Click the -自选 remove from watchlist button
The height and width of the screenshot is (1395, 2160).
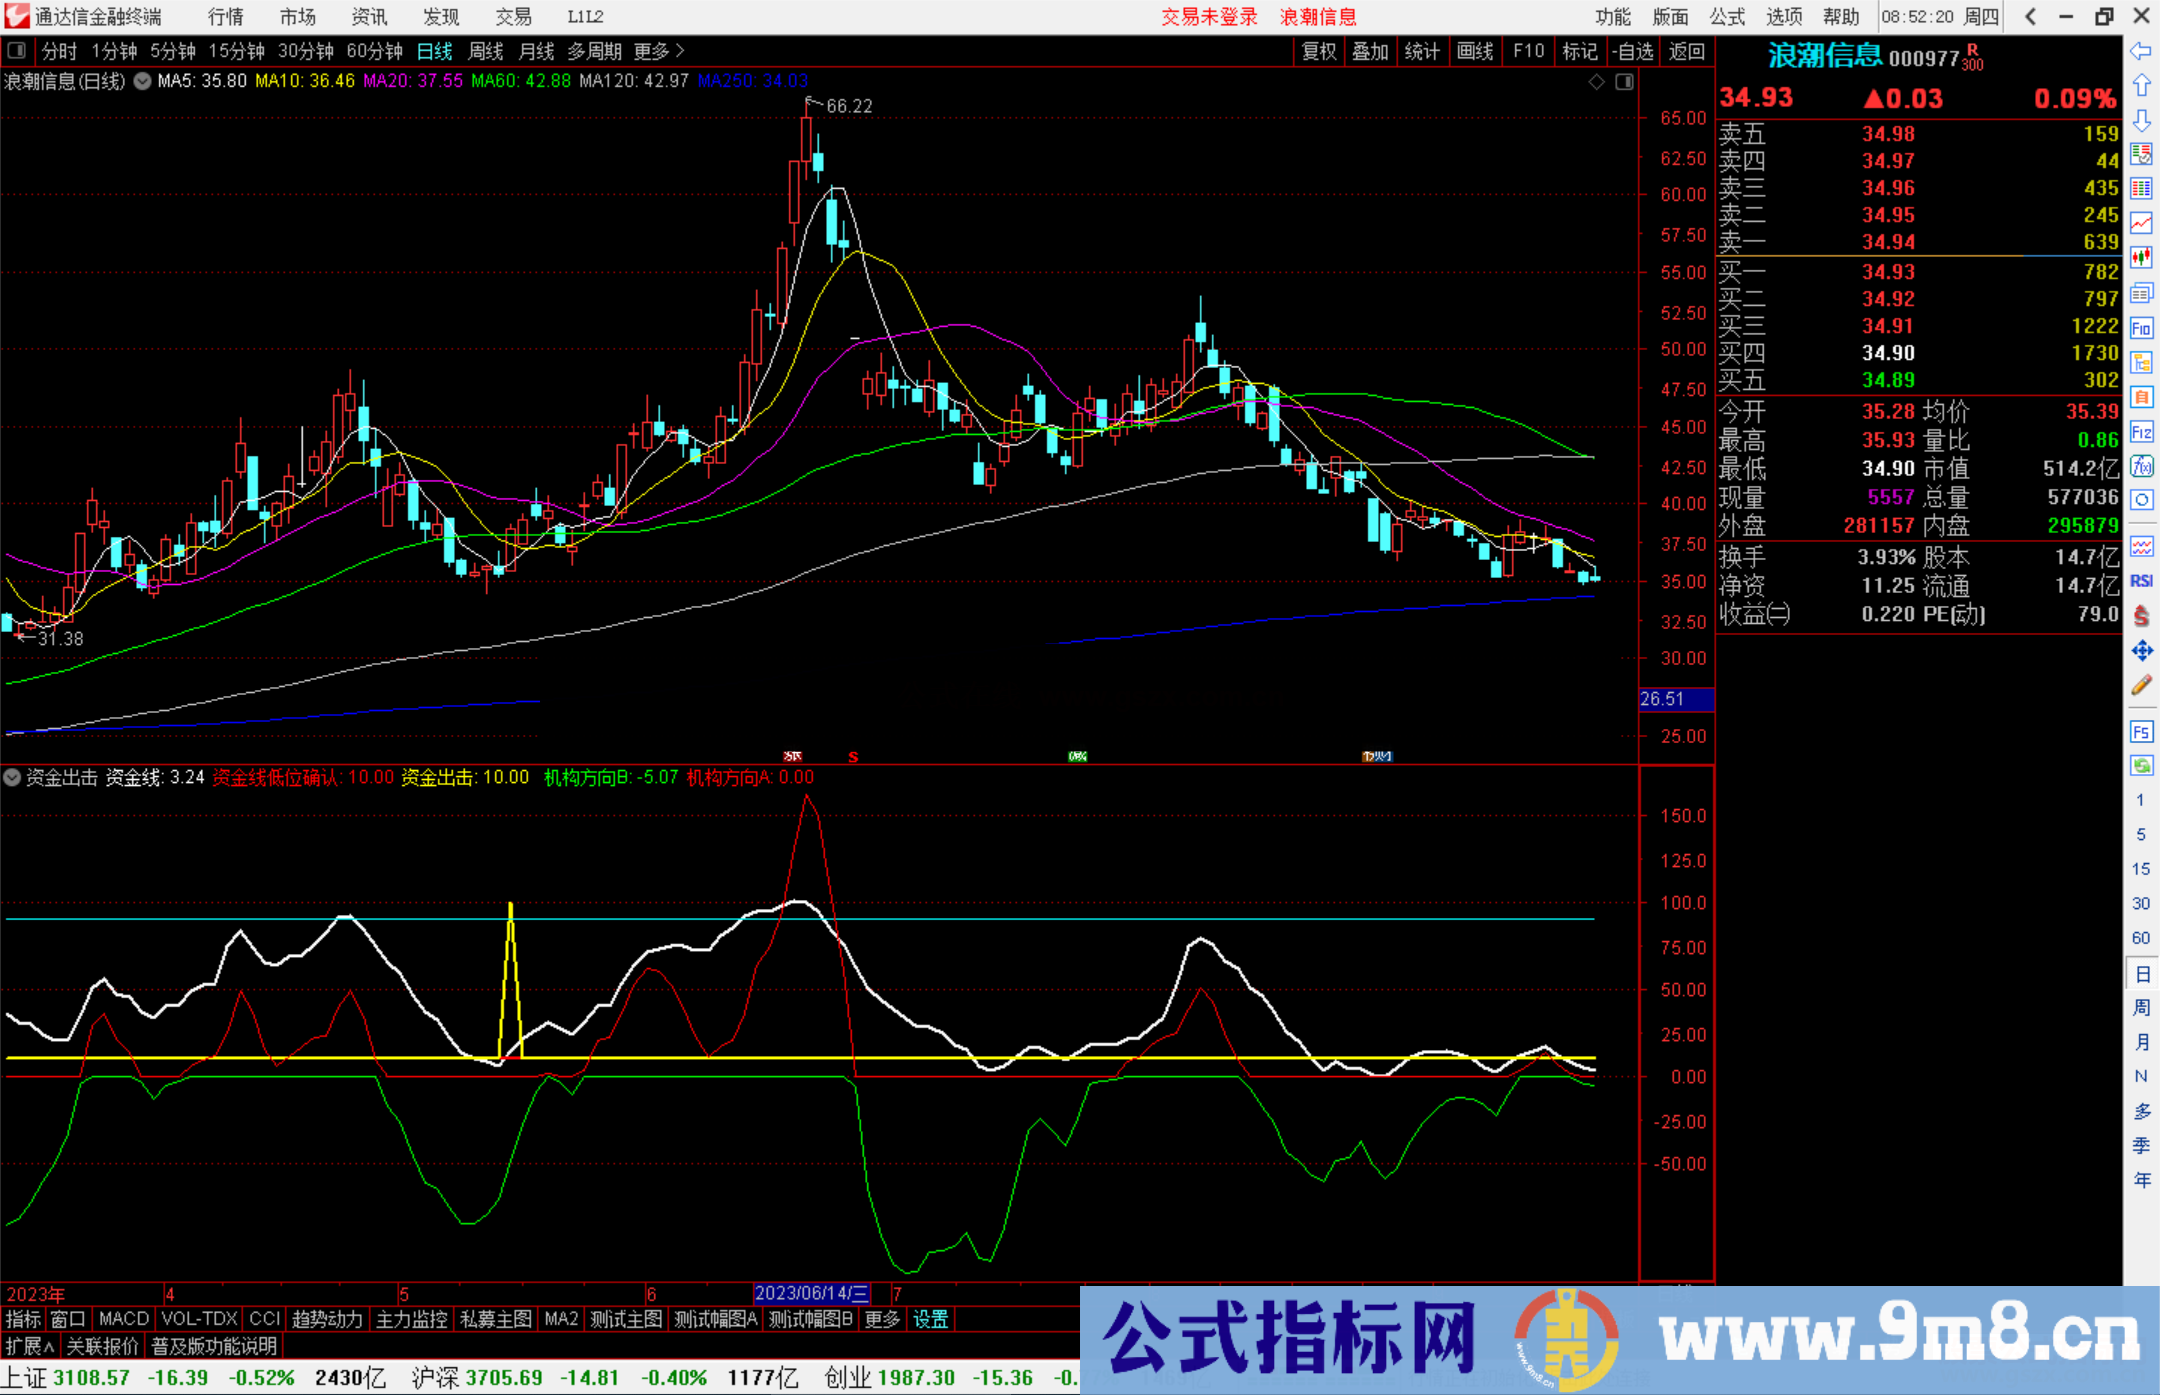[1634, 51]
